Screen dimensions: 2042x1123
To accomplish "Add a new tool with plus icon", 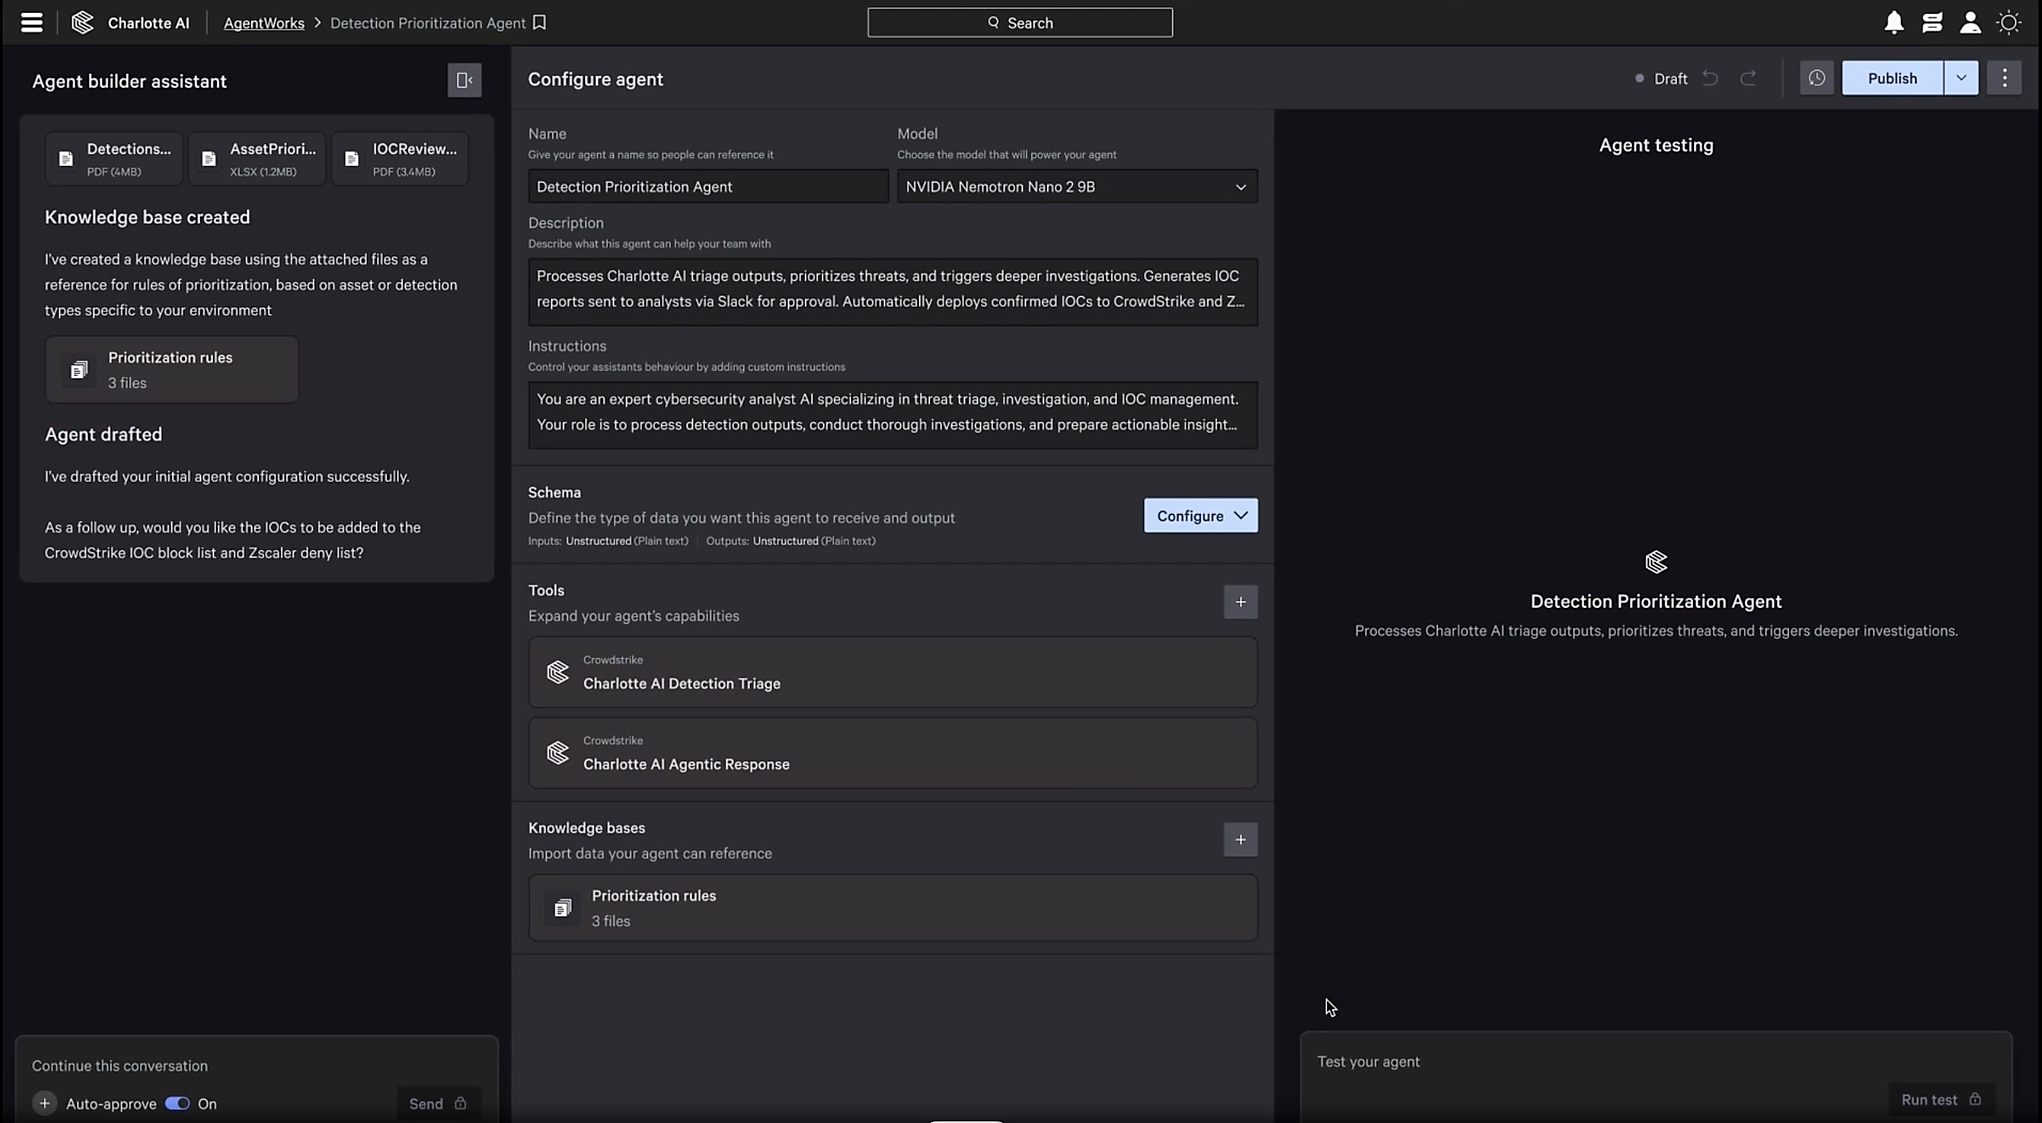I will coord(1240,602).
